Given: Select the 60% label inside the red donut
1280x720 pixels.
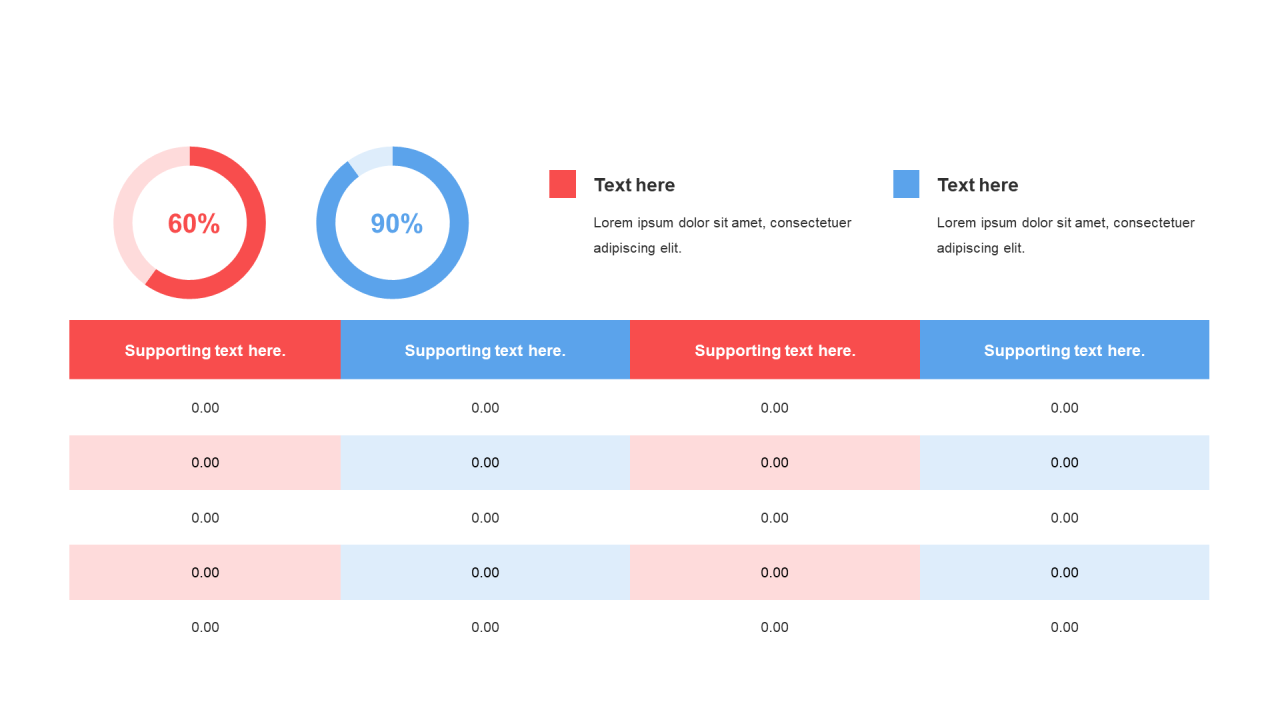Looking at the screenshot, I should pos(193,224).
